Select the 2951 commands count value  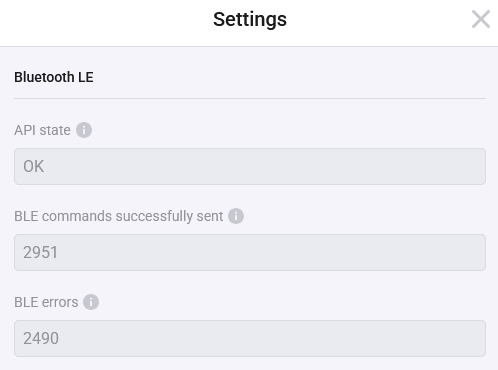(40, 252)
